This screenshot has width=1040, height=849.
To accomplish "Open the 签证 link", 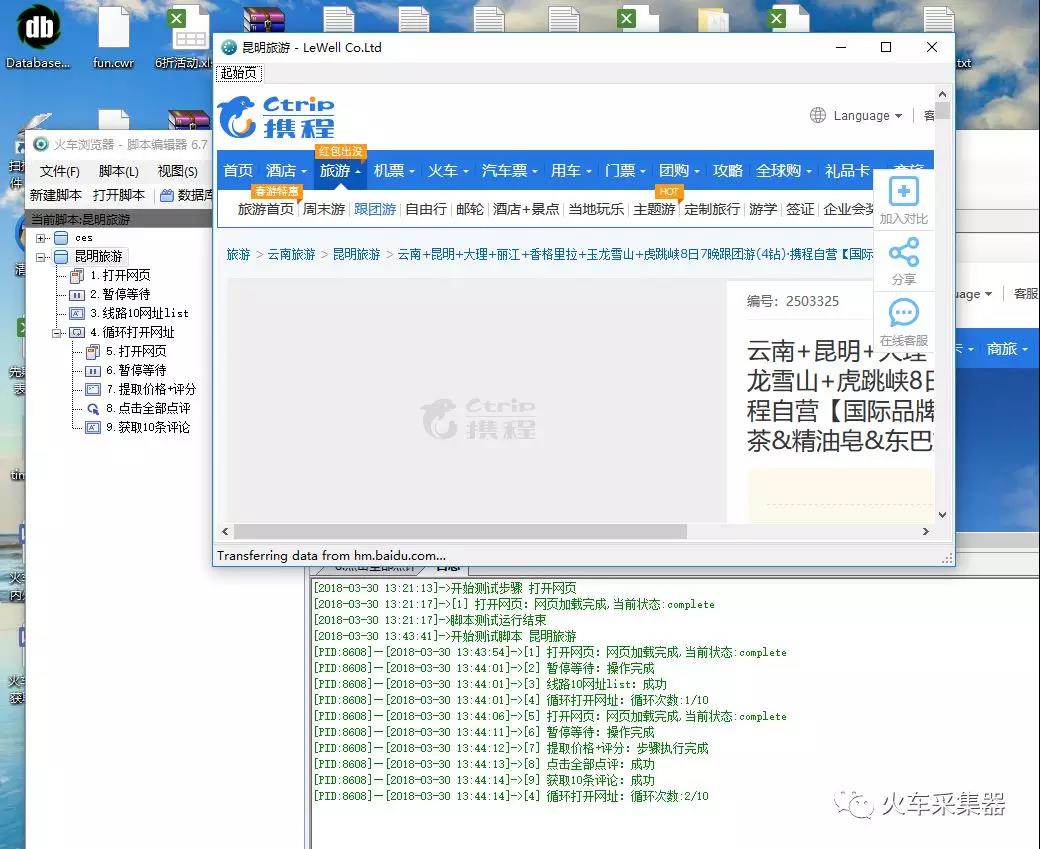I will 800,209.
